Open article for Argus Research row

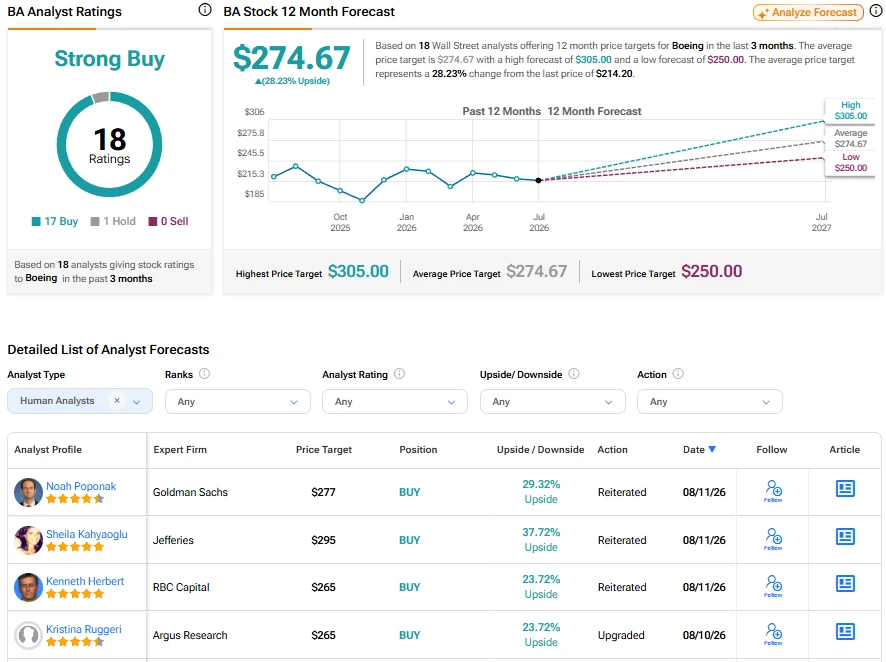tap(845, 631)
